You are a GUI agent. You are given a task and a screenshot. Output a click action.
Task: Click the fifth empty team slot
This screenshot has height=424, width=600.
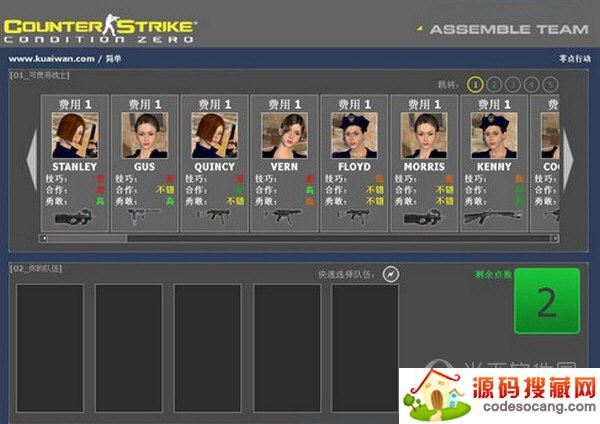pos(365,348)
